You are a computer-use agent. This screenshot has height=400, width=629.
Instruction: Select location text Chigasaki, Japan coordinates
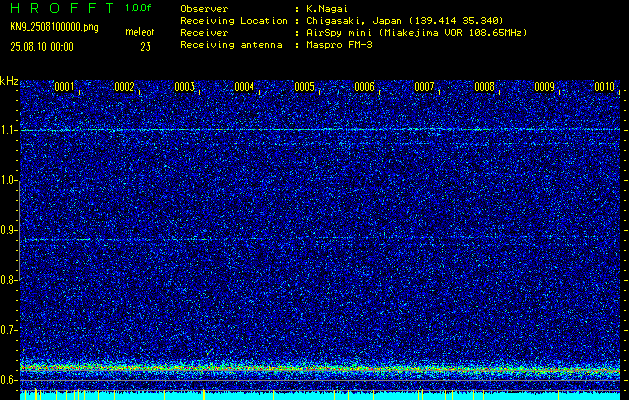pos(405,21)
